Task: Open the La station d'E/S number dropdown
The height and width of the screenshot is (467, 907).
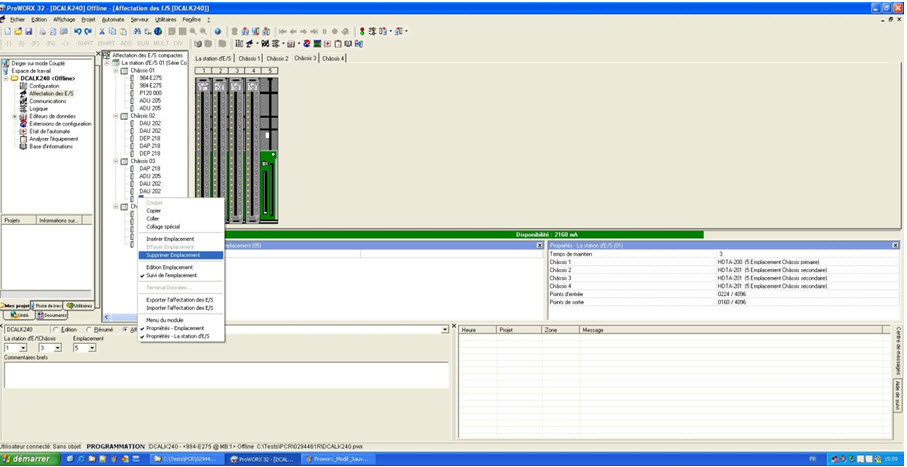Action: [x=23, y=348]
